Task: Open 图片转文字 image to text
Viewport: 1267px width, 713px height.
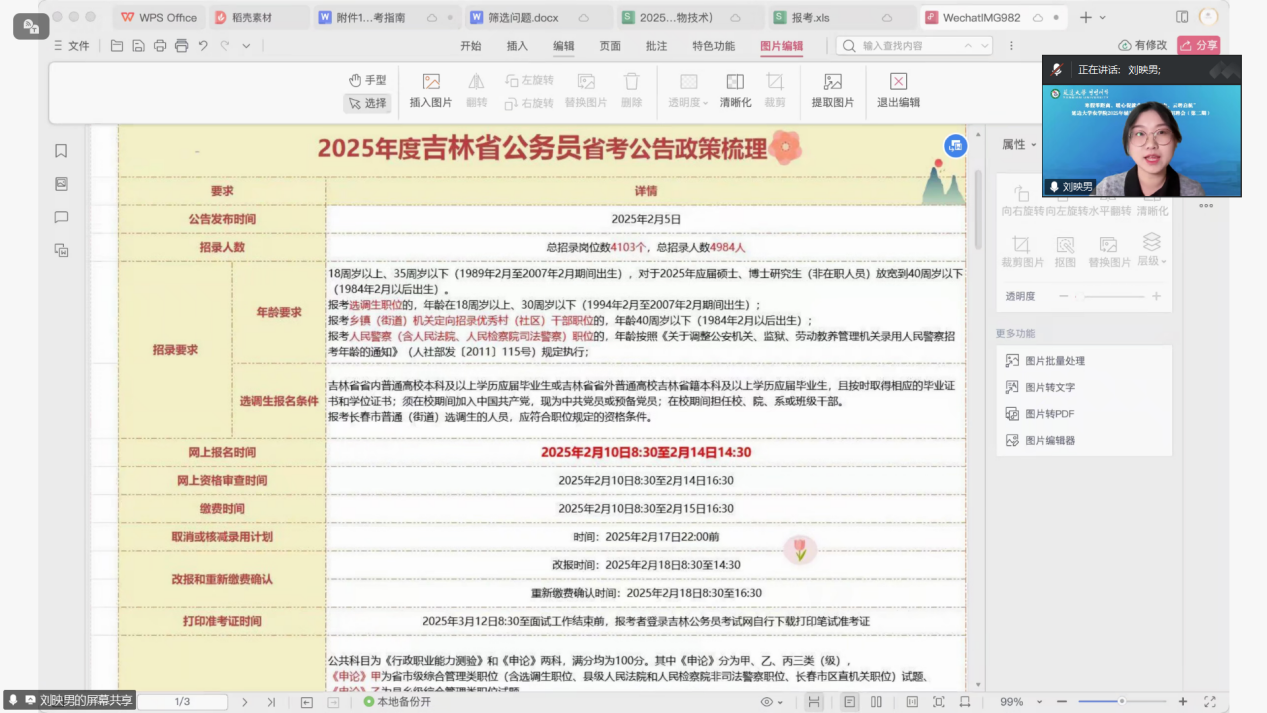Action: (x=1040, y=387)
